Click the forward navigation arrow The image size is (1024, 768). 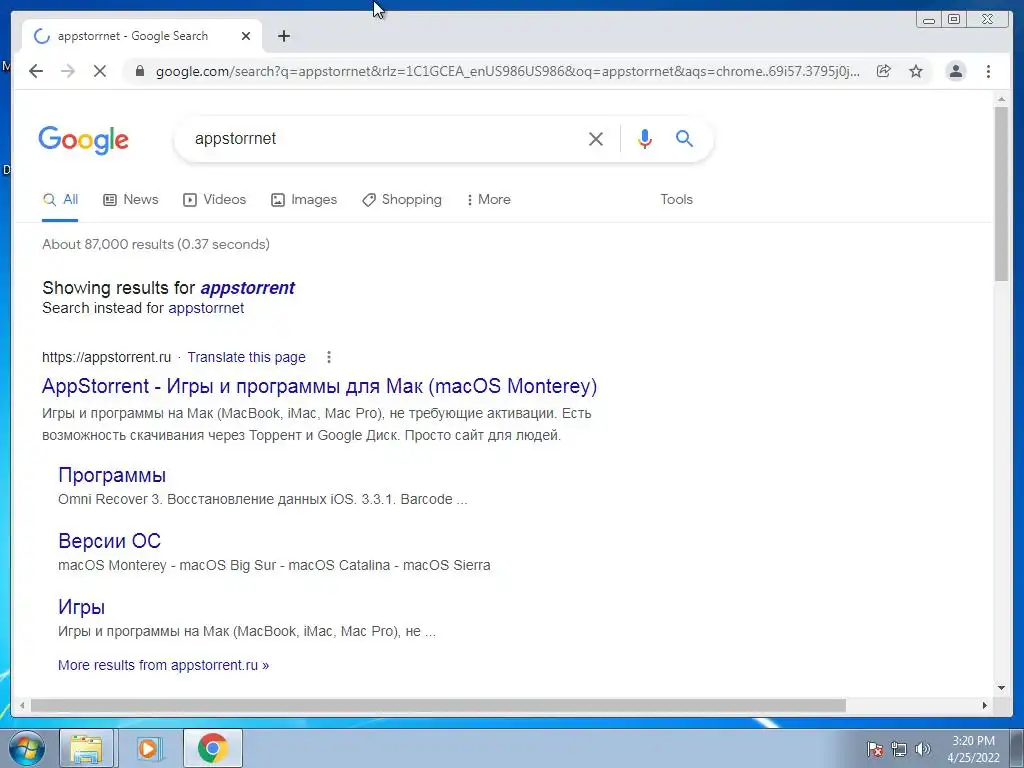tap(68, 71)
